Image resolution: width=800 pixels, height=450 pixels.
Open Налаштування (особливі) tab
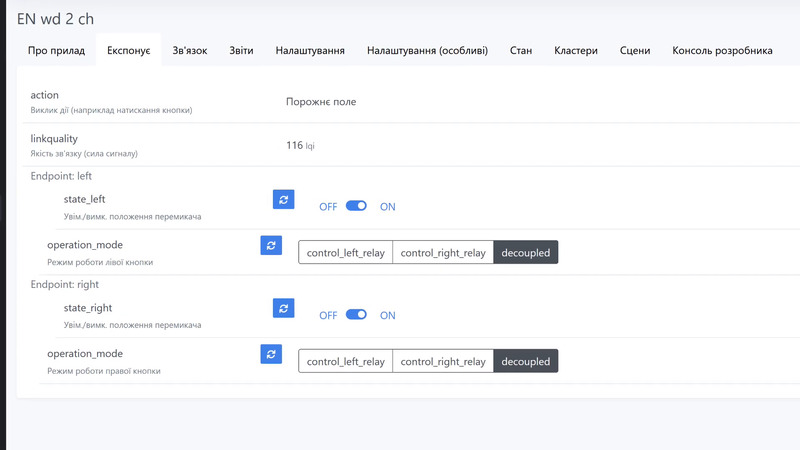click(x=427, y=50)
